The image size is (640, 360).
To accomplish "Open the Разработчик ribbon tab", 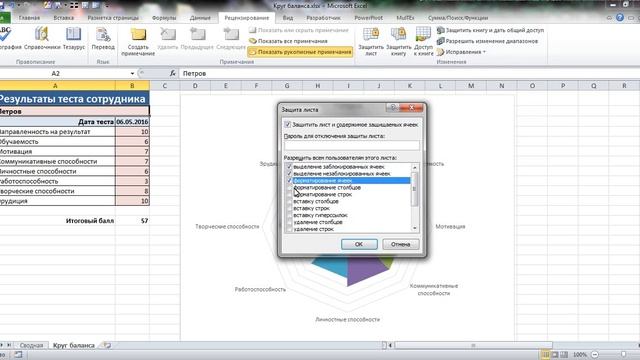I will (x=323, y=18).
